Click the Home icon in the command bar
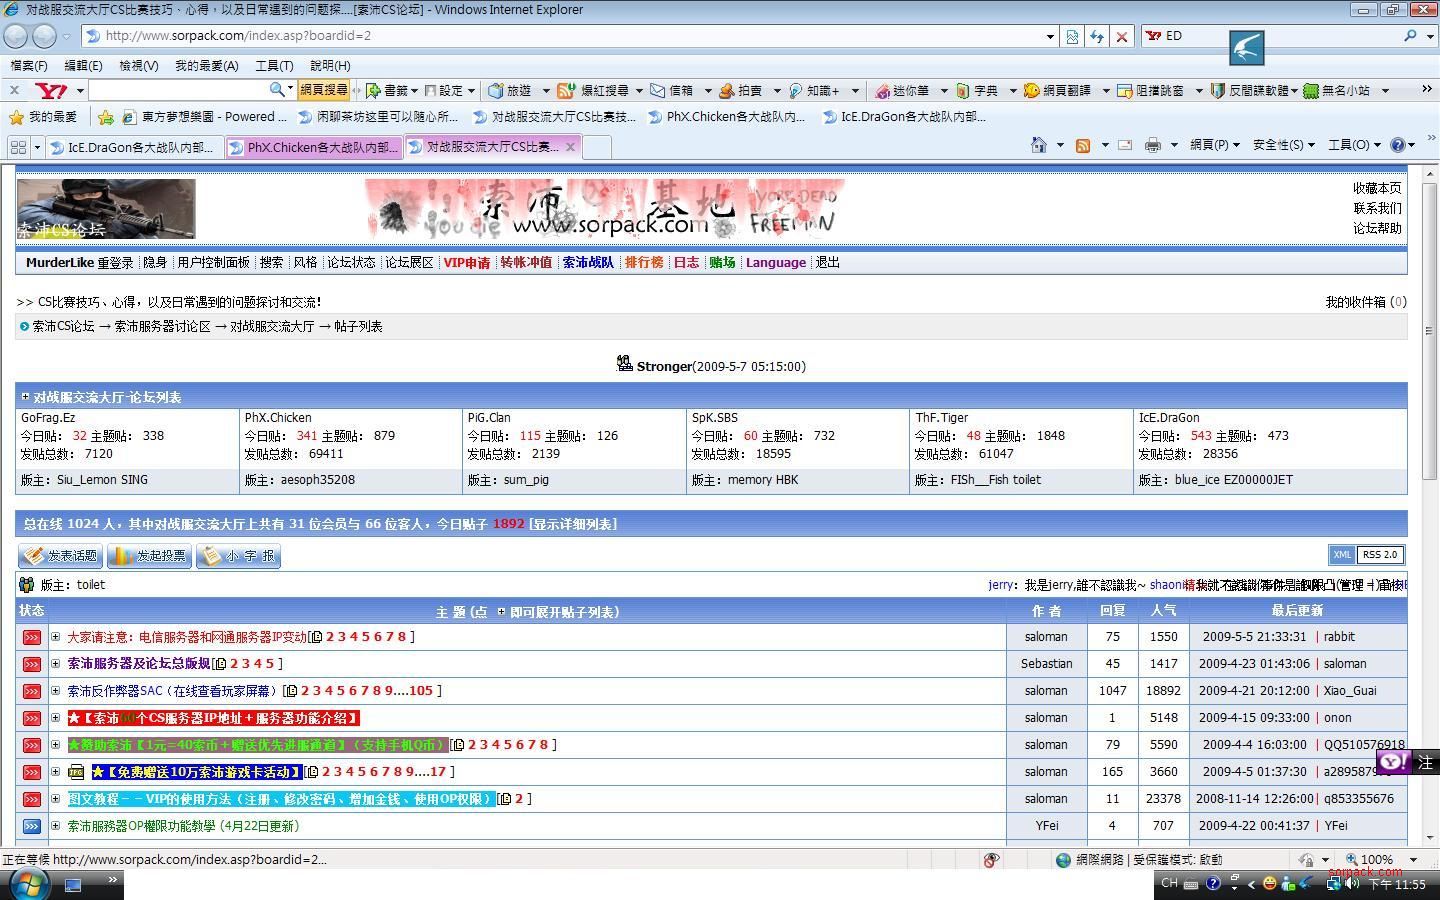Viewport: 1440px width, 900px height. click(1039, 145)
